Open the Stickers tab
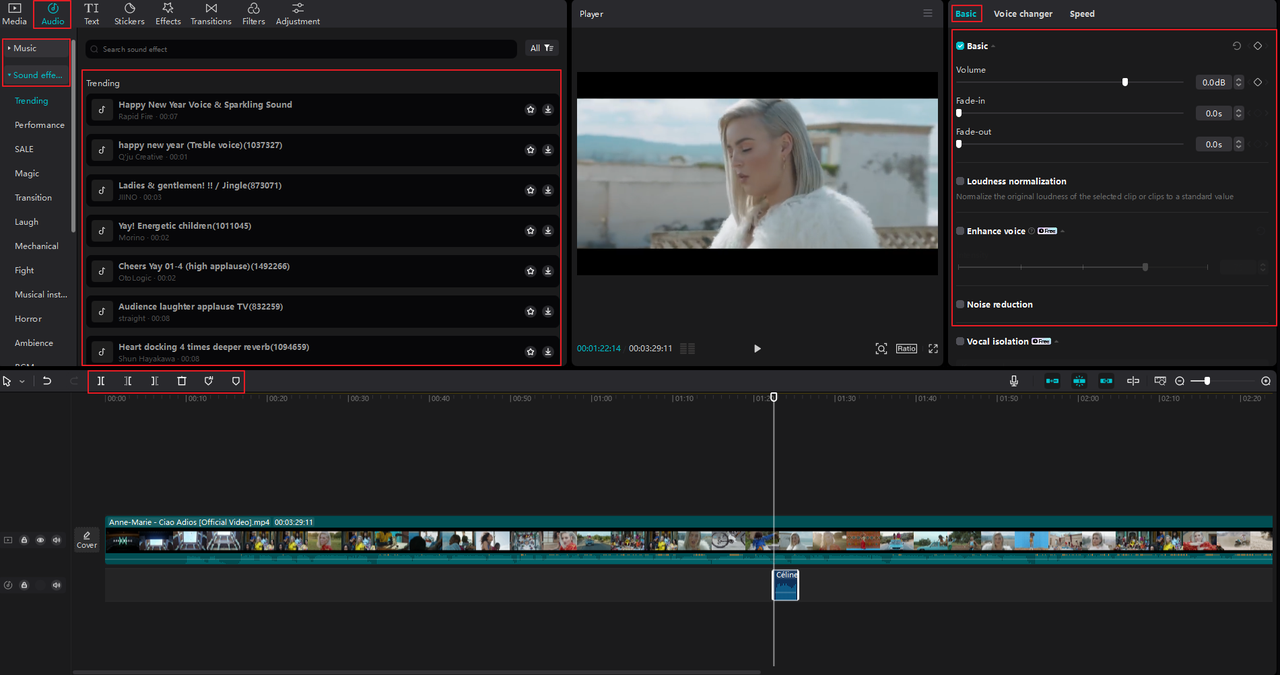Viewport: 1280px width, 675px height. pyautogui.click(x=129, y=14)
